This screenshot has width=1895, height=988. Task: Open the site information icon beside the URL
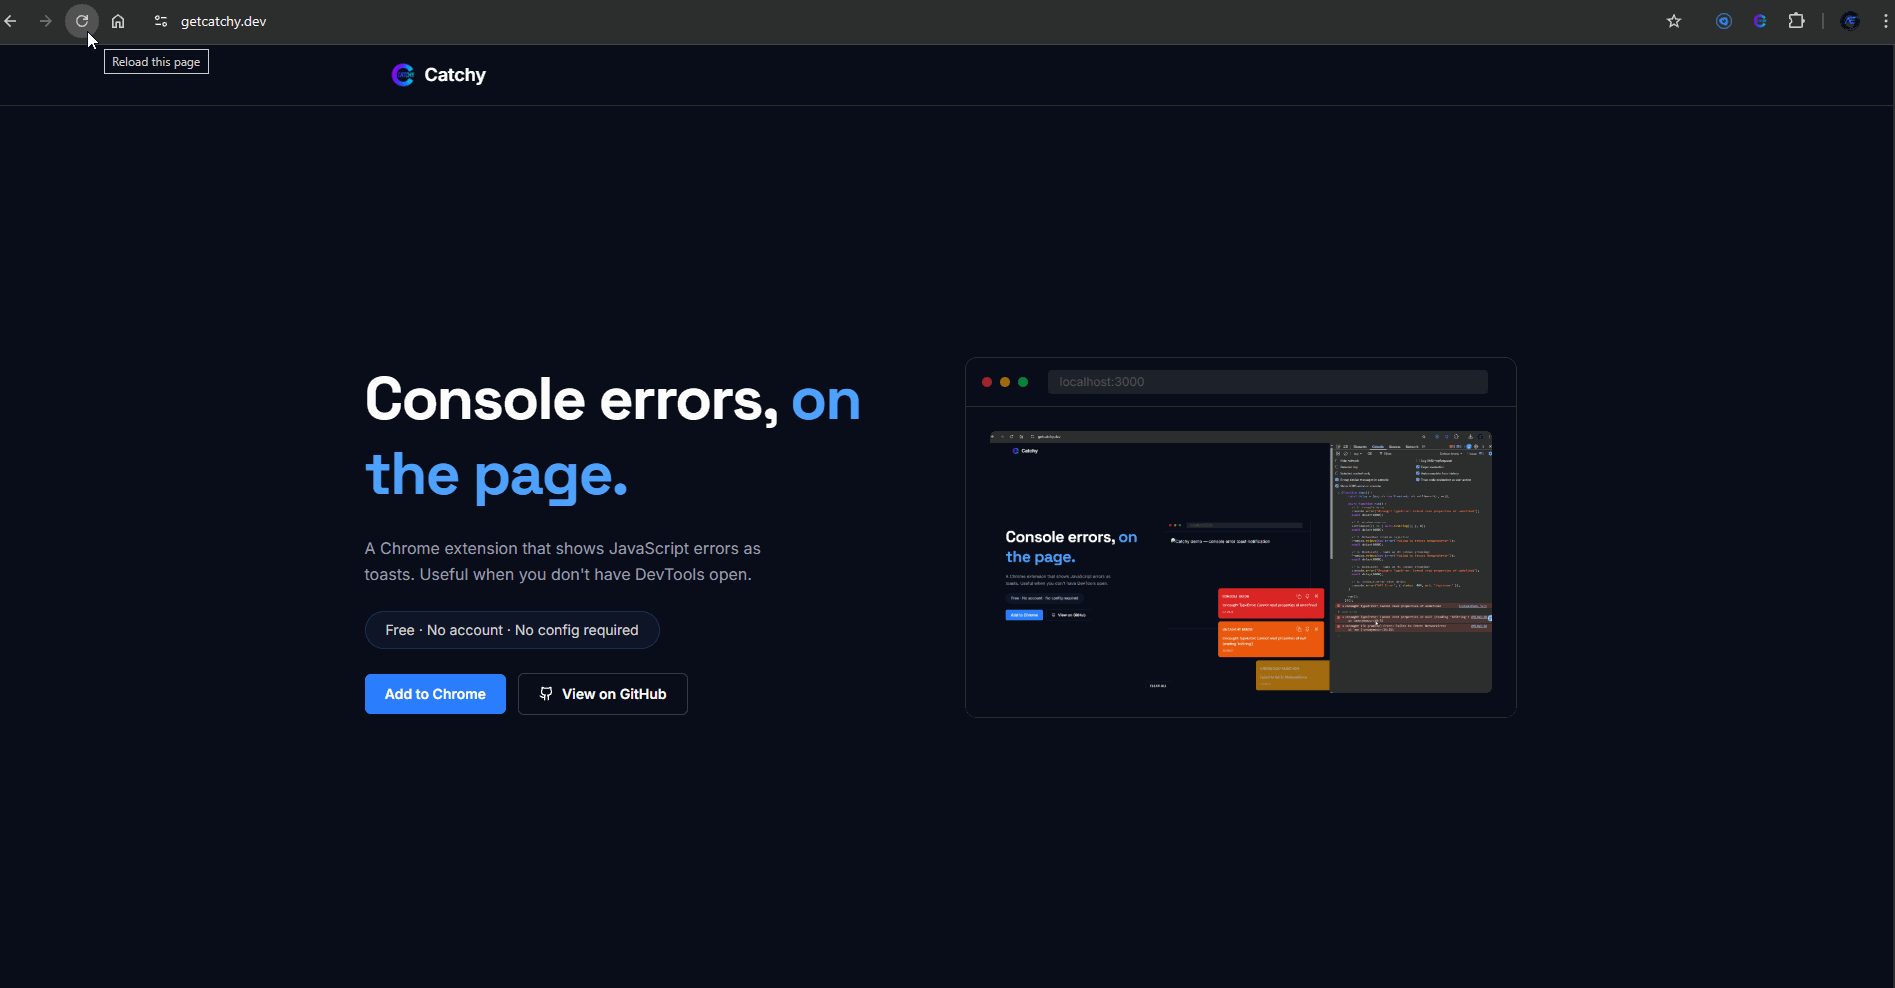pyautogui.click(x=161, y=20)
